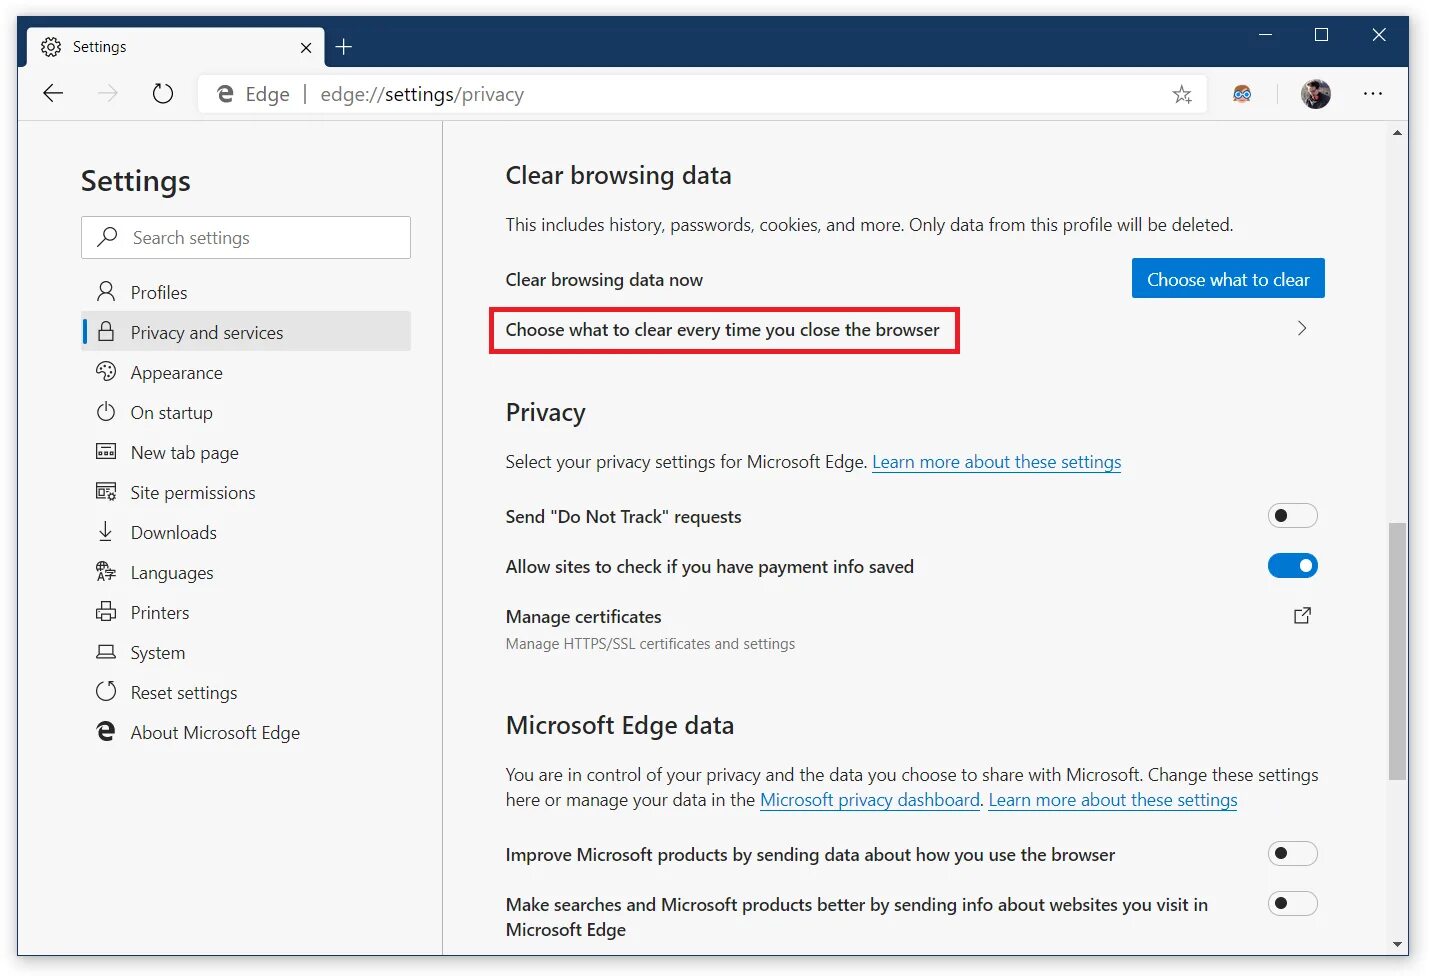The image size is (1429, 976).
Task: Expand clear-on-close options chevron
Action: click(x=1301, y=329)
